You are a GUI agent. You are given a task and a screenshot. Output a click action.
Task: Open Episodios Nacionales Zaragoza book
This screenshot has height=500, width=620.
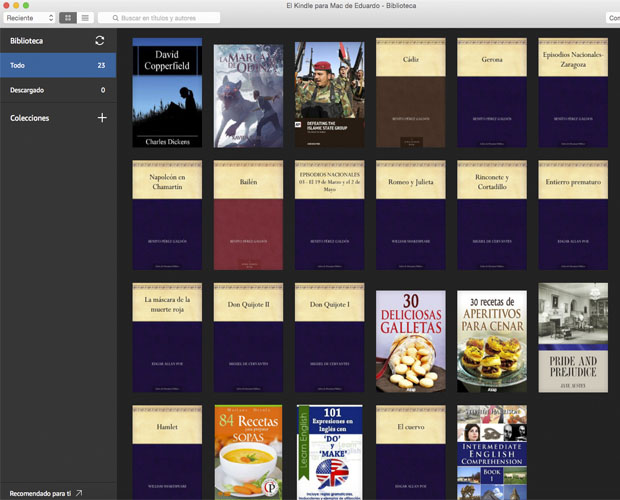coord(573,92)
